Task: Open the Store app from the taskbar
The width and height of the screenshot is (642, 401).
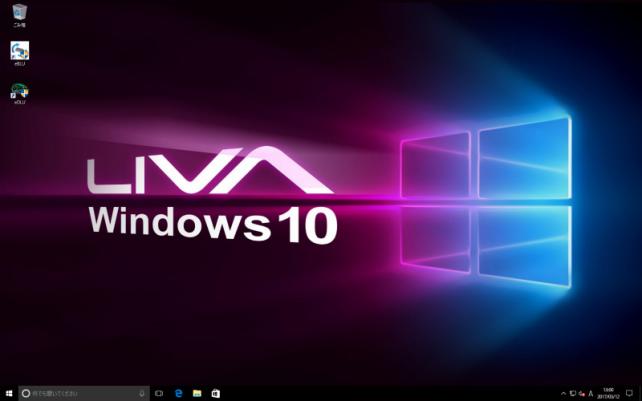Action: 216,393
